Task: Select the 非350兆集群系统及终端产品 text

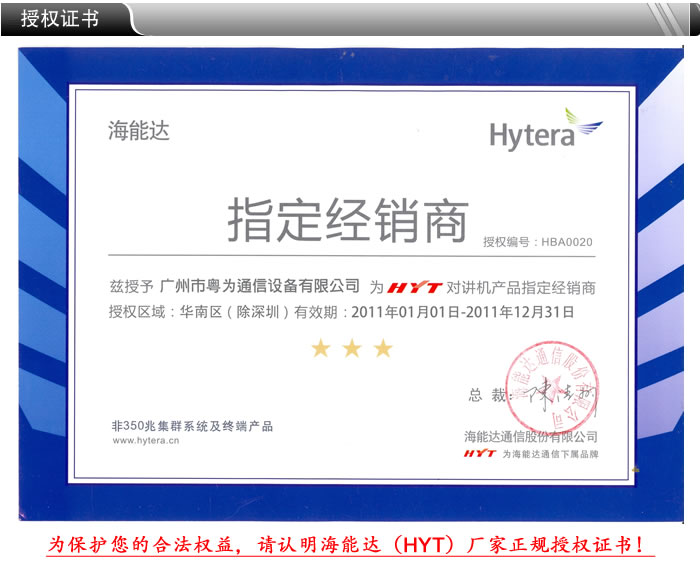Action: point(191,426)
